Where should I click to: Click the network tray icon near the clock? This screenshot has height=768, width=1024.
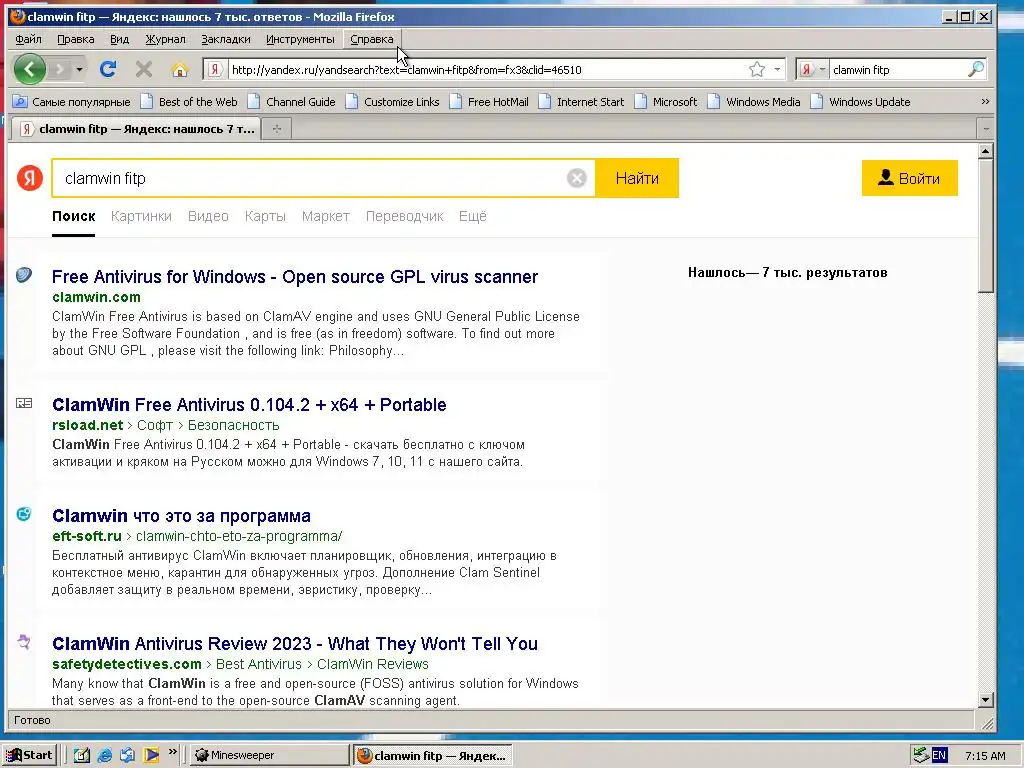pos(921,756)
